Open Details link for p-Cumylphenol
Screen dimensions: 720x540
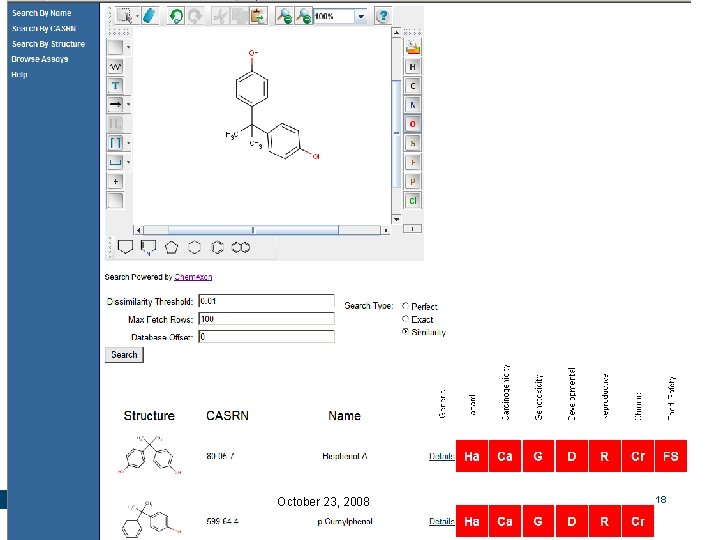click(441, 521)
